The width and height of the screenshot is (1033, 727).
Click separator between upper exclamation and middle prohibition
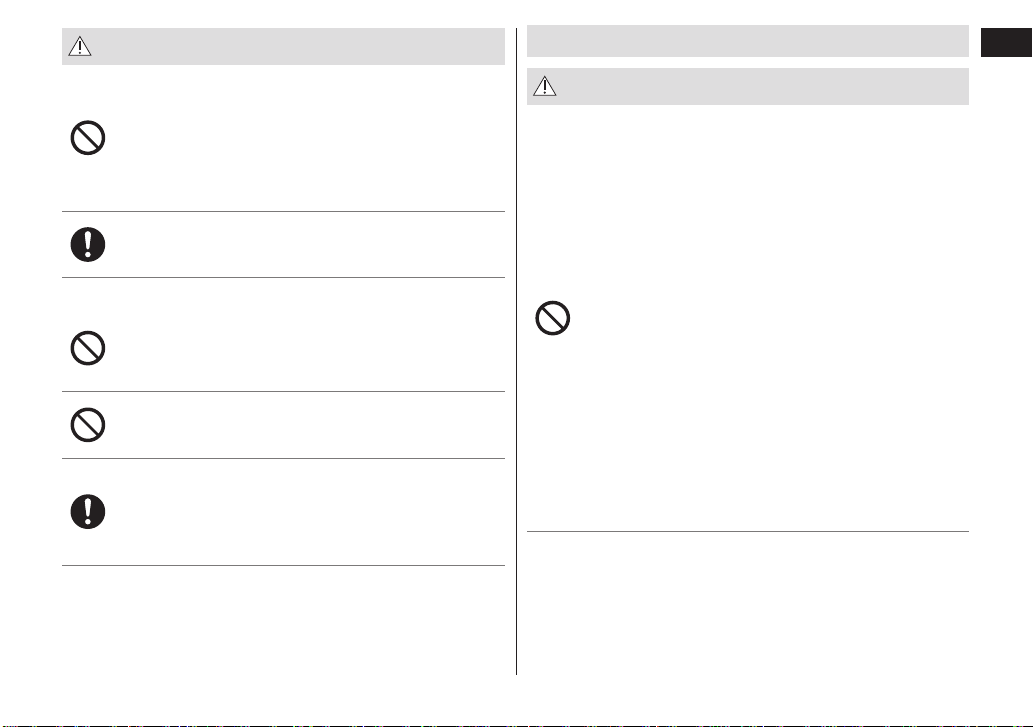tap(283, 277)
